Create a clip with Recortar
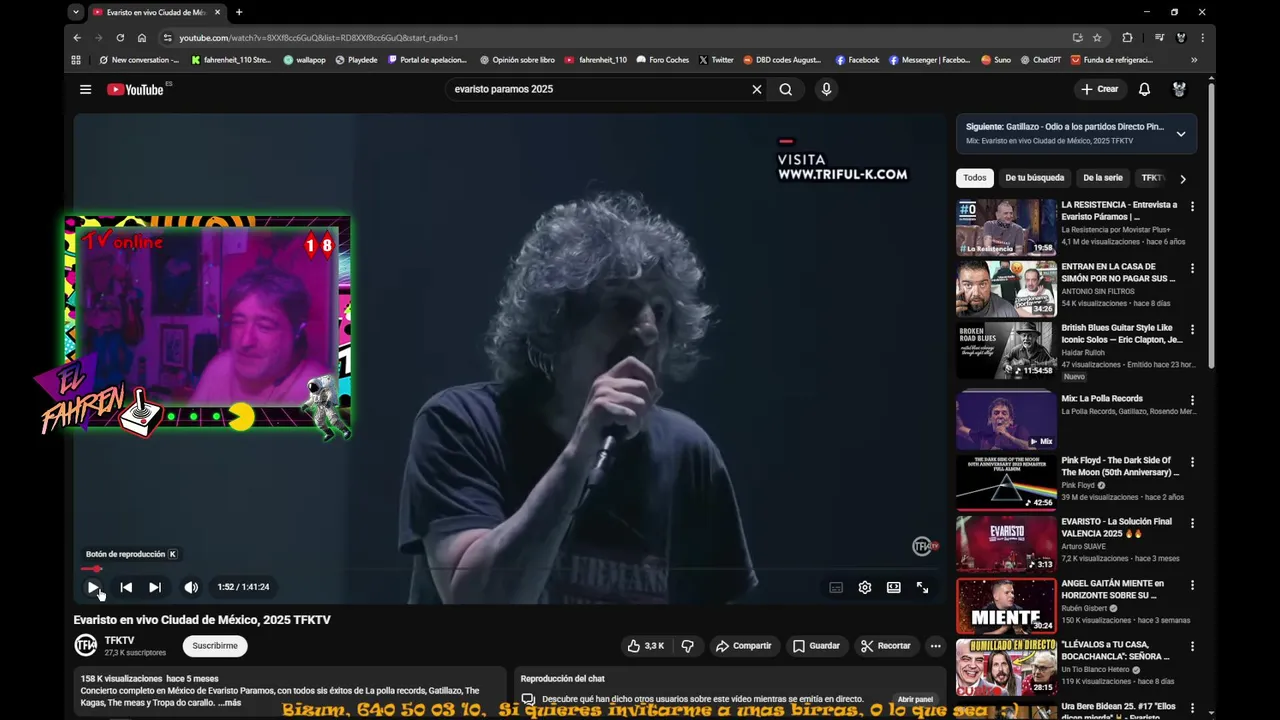This screenshot has width=1280, height=720. (886, 646)
